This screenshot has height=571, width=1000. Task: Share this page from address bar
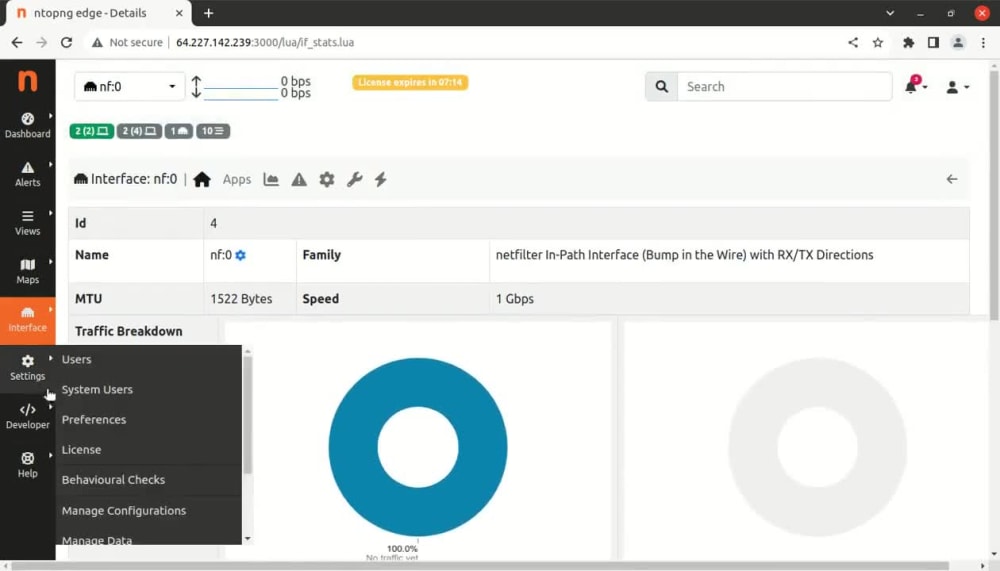pyautogui.click(x=853, y=42)
